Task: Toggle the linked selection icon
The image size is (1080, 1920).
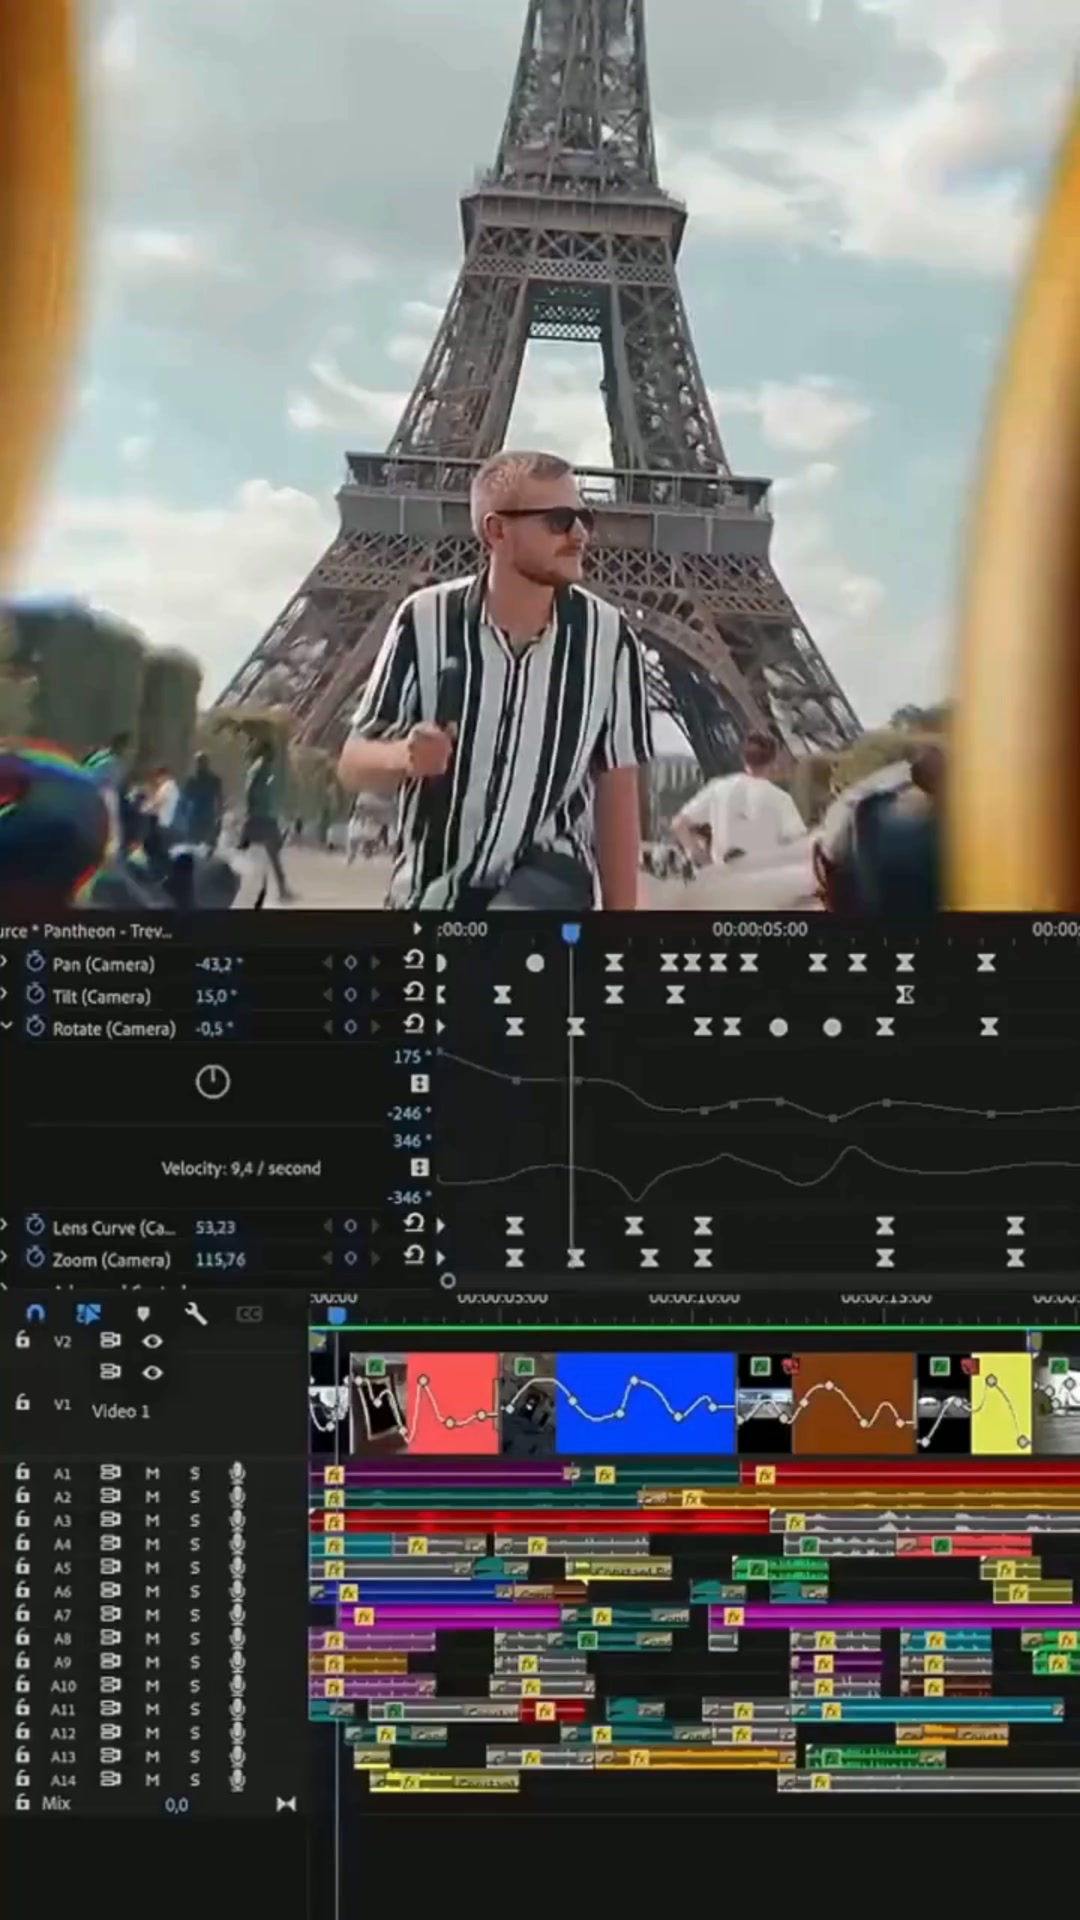Action: tap(89, 1313)
